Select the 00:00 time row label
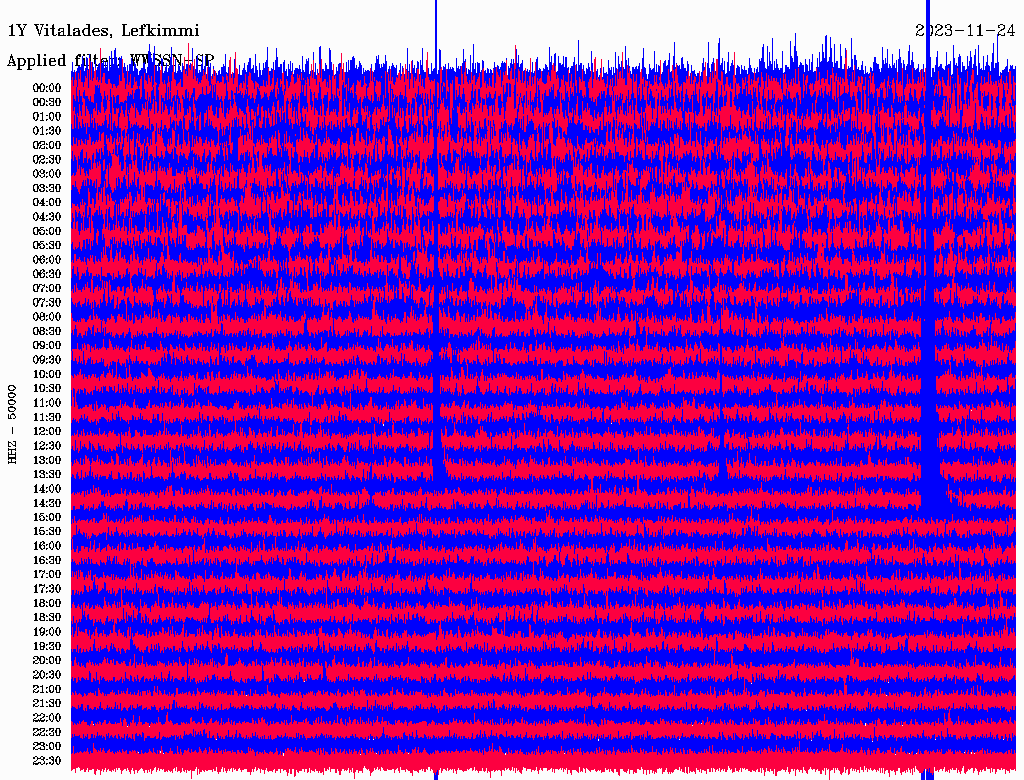The height and width of the screenshot is (780, 1024). pos(47,88)
